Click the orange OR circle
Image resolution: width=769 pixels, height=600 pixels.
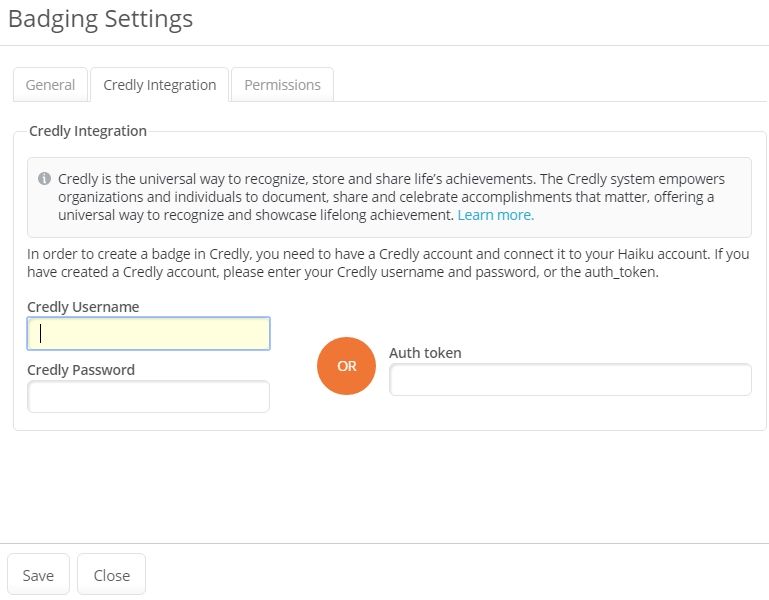click(346, 366)
